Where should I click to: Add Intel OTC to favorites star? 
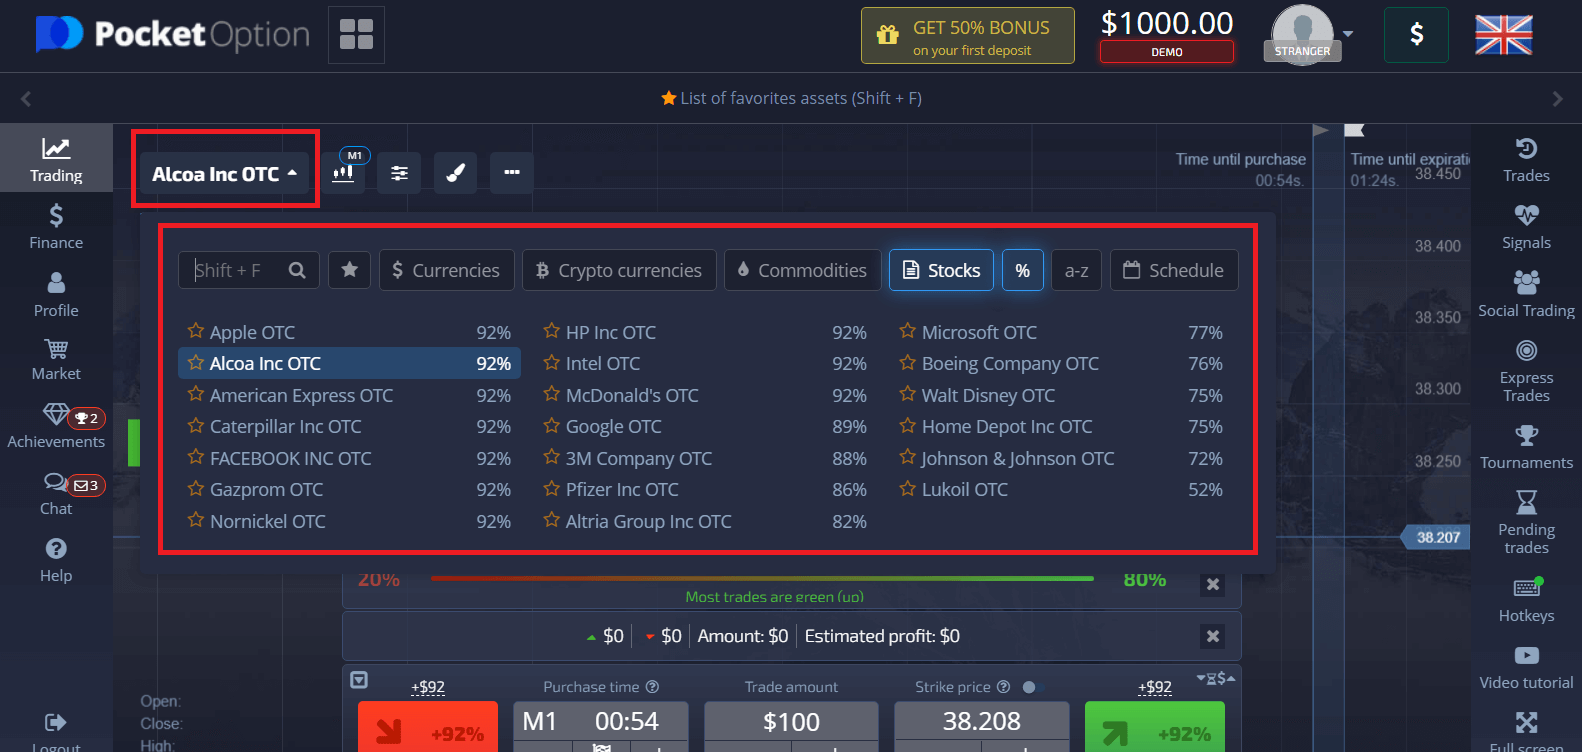coord(551,362)
